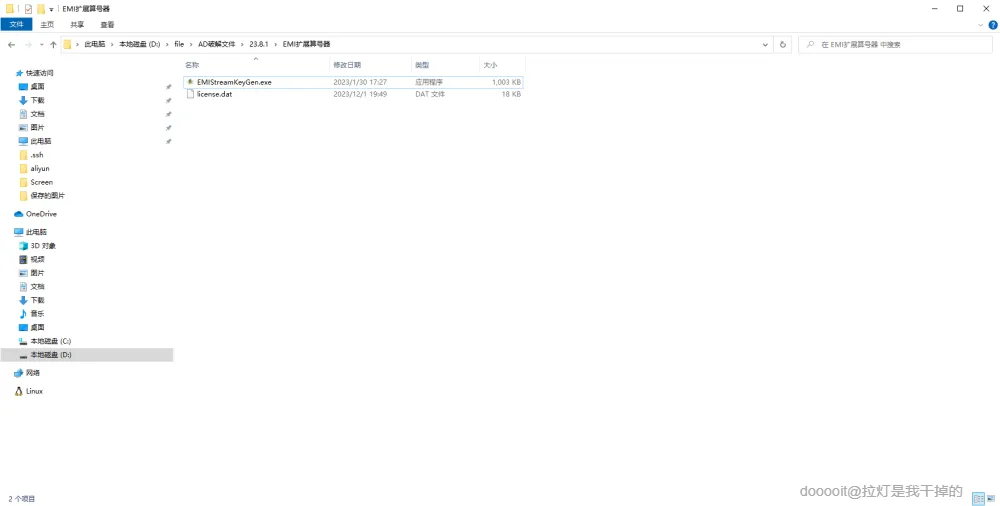Viewport: 1000px width, 506px height.
Task: Jump to 23.8.1 in breadcrumb
Action: coord(259,44)
